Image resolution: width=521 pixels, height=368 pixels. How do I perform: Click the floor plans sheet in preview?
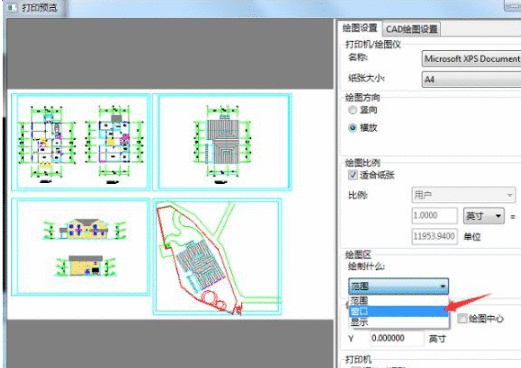coord(81,142)
